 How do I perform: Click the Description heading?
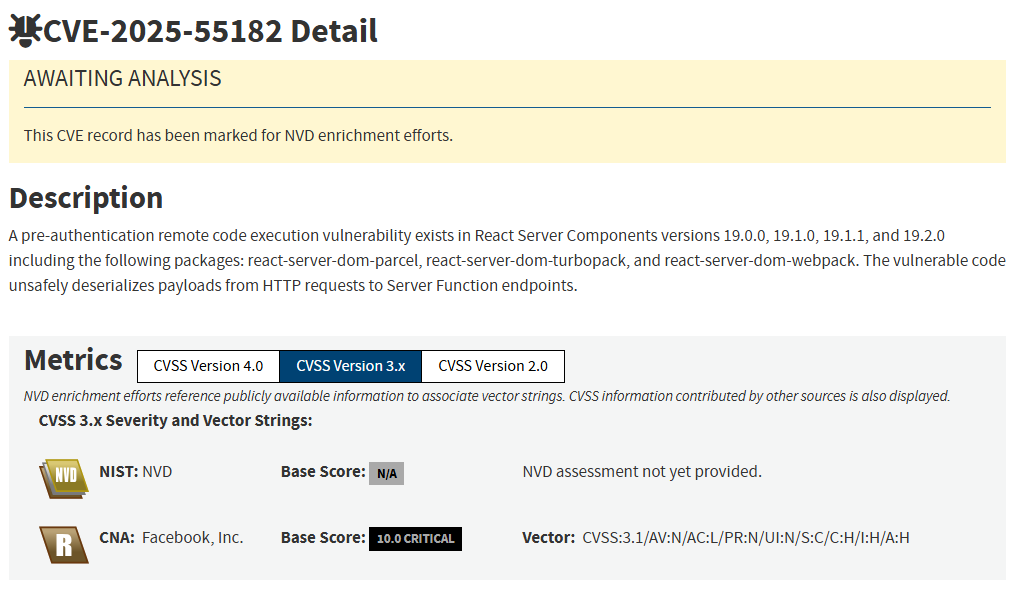pyautogui.click(x=86, y=197)
